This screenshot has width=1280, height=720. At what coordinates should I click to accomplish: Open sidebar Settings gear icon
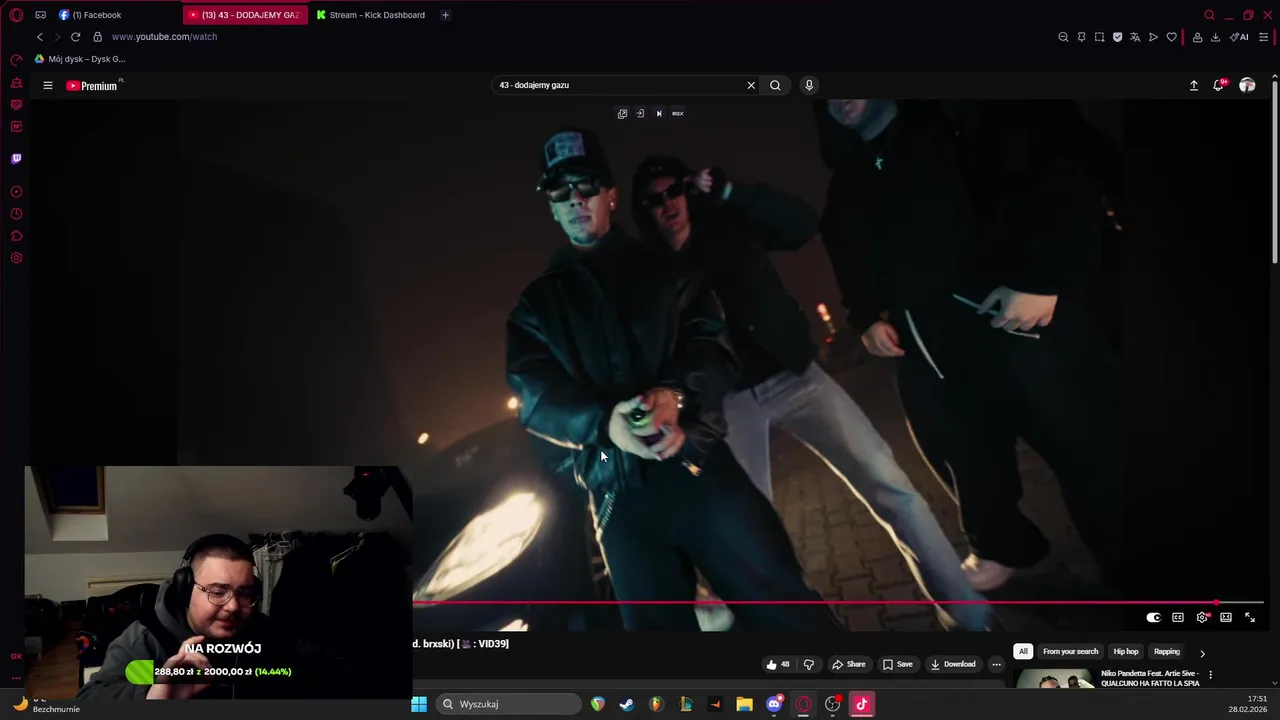coord(16,258)
